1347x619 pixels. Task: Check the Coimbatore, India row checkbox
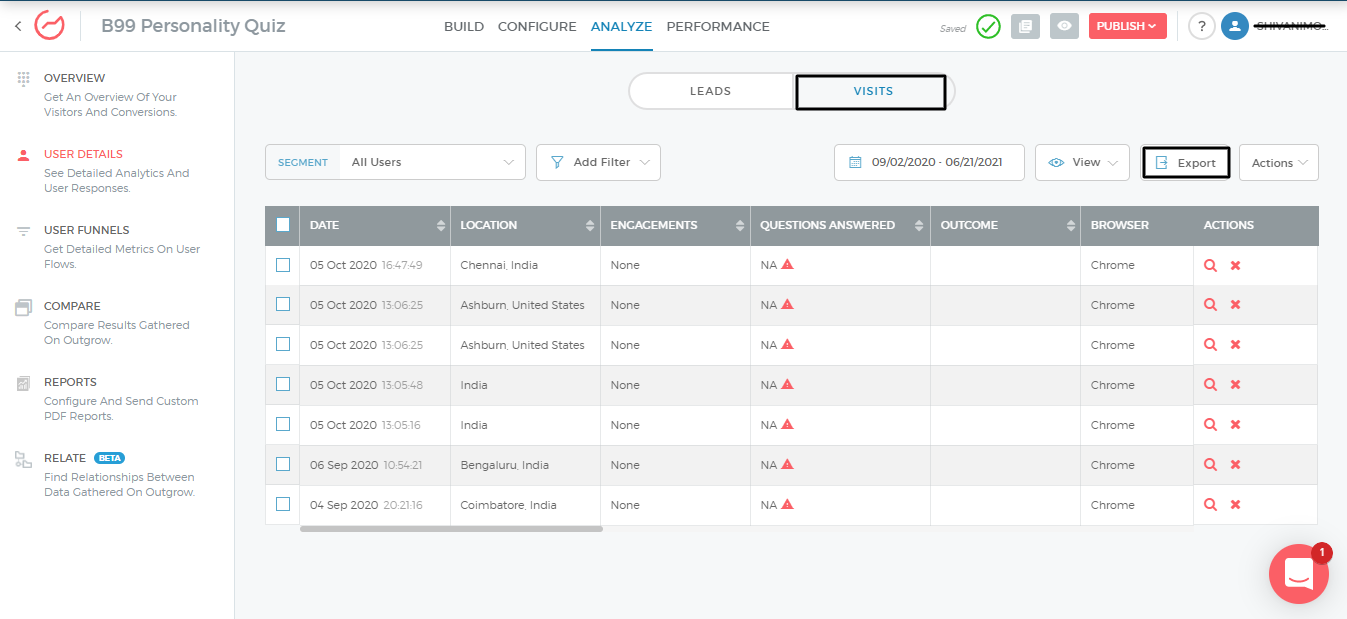tap(283, 504)
